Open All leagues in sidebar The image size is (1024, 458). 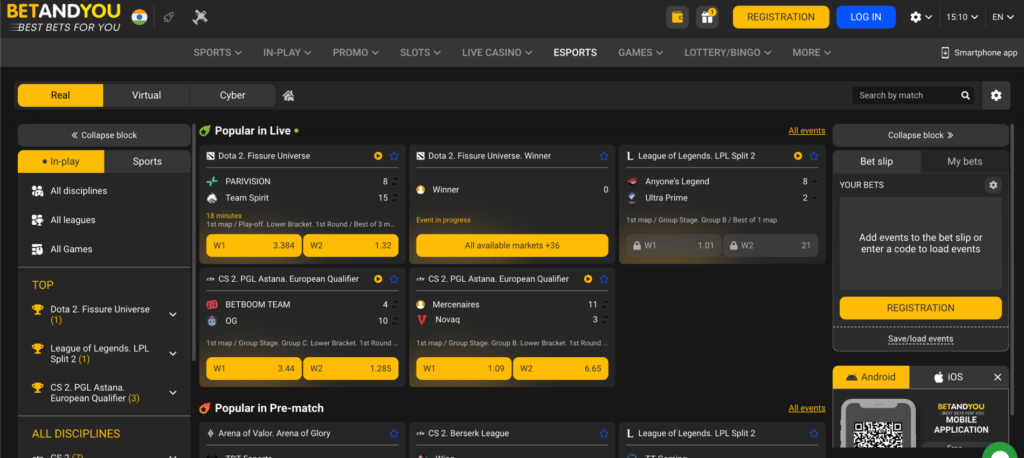(x=104, y=220)
